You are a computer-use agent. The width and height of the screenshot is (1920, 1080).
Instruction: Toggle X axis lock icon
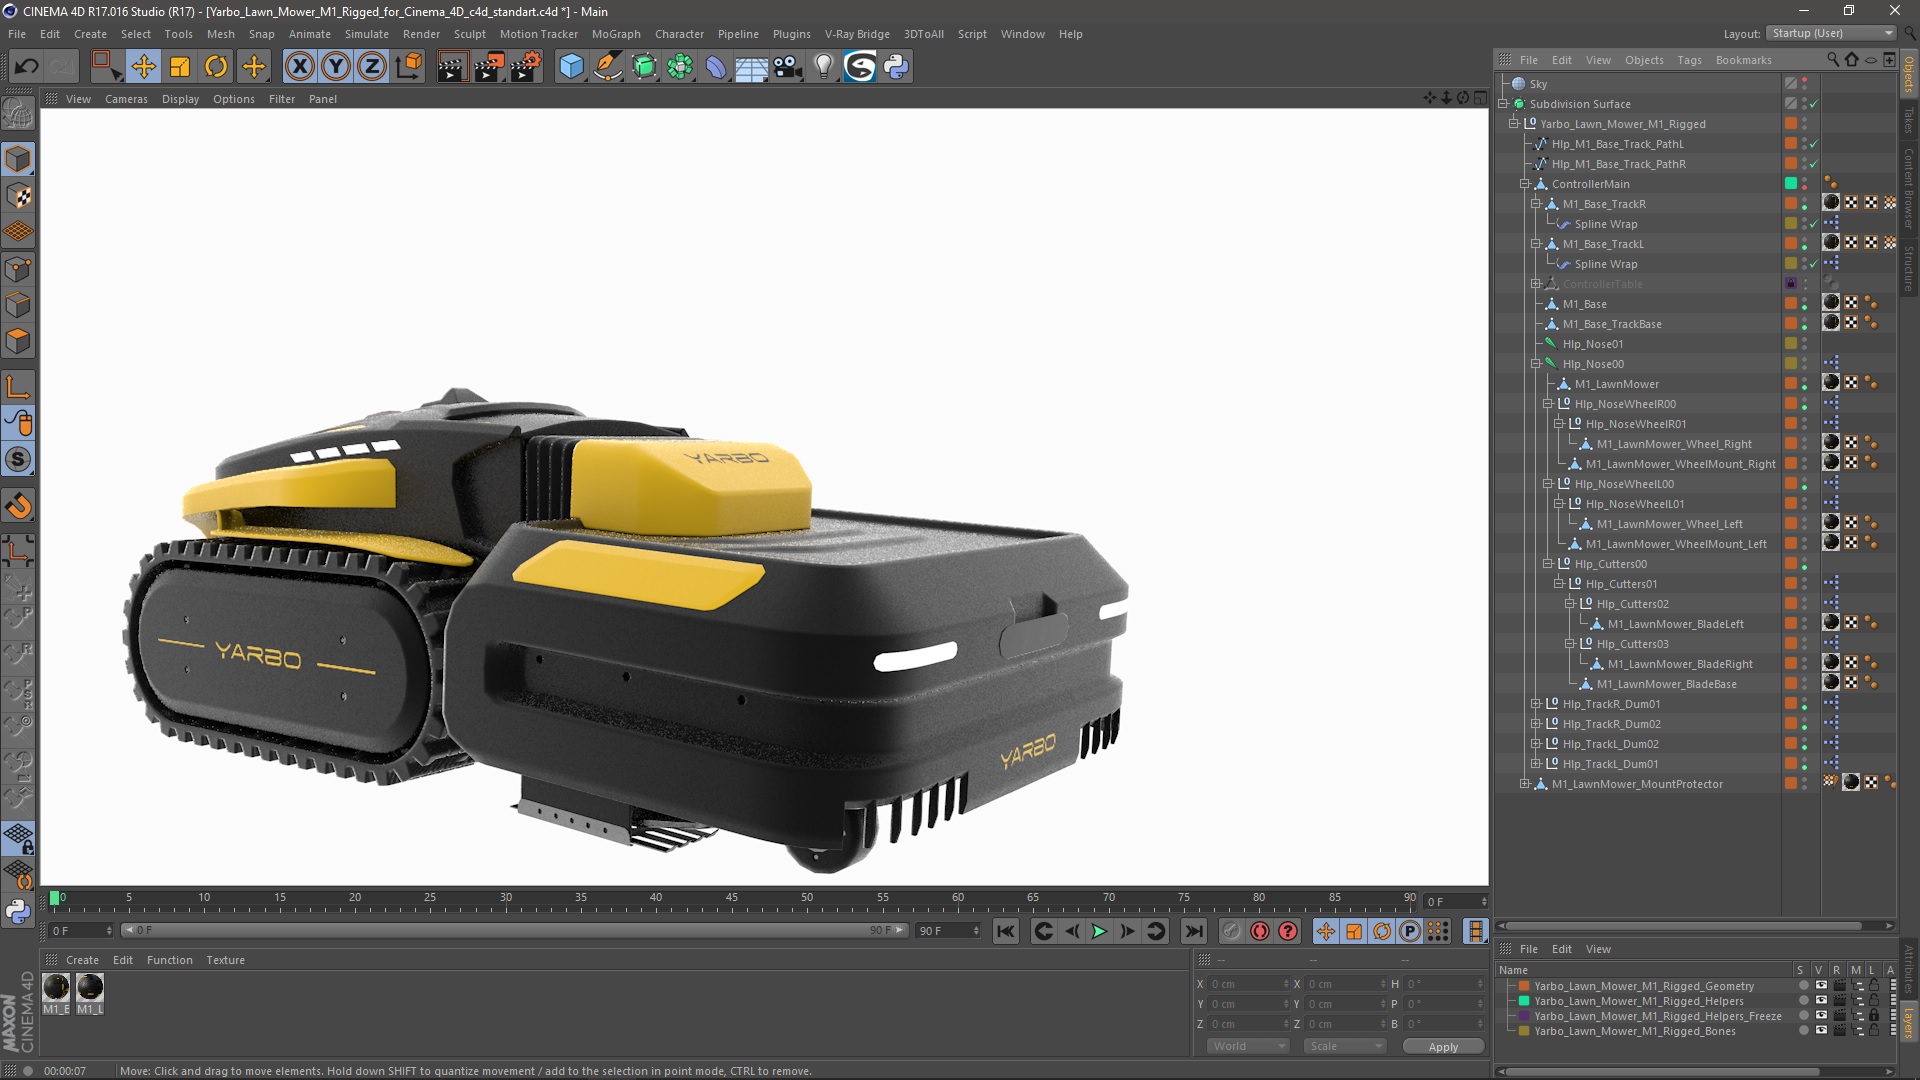click(x=299, y=66)
